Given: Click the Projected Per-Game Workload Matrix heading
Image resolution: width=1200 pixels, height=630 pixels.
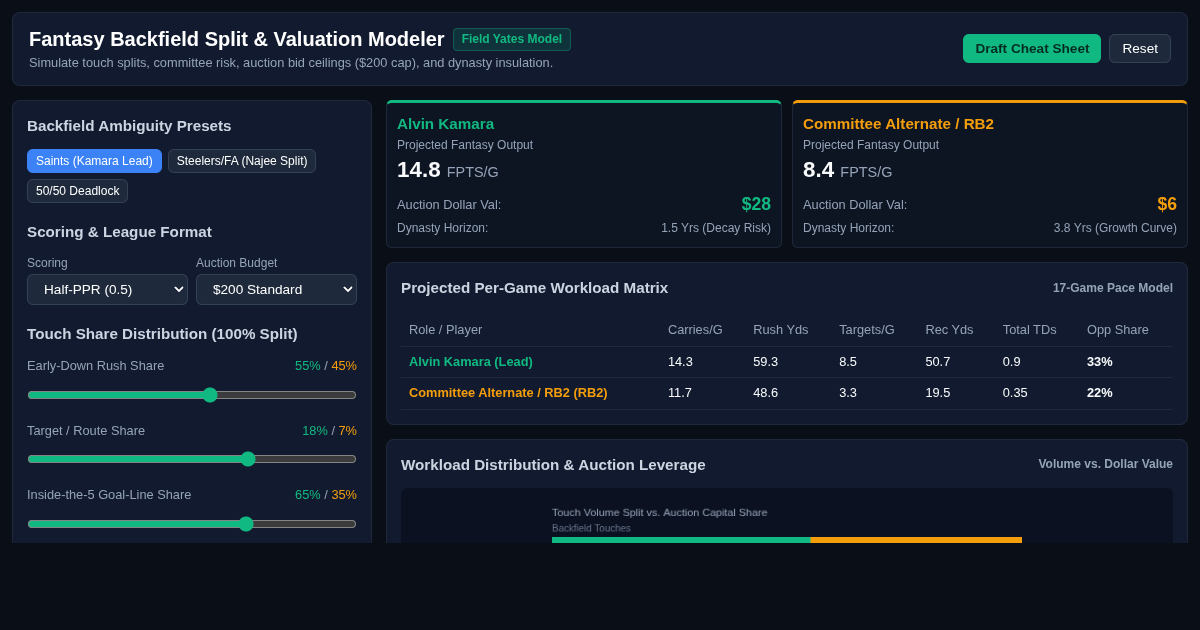Looking at the screenshot, I should (534, 288).
